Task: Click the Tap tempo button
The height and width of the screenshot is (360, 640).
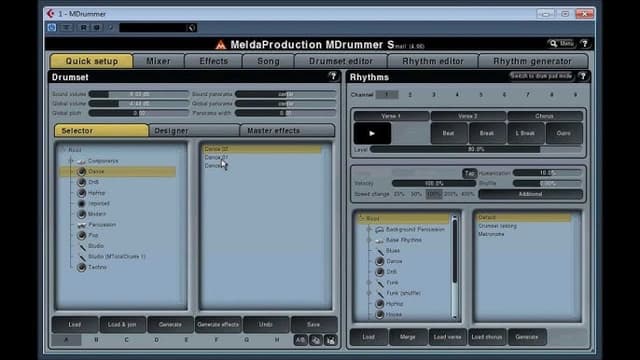Action: (469, 173)
